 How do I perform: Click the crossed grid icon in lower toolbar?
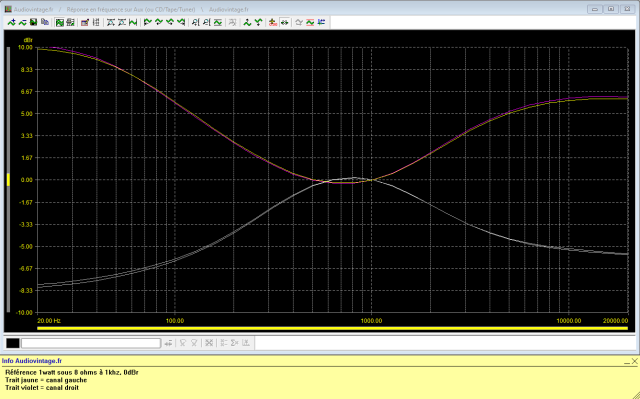(209, 343)
